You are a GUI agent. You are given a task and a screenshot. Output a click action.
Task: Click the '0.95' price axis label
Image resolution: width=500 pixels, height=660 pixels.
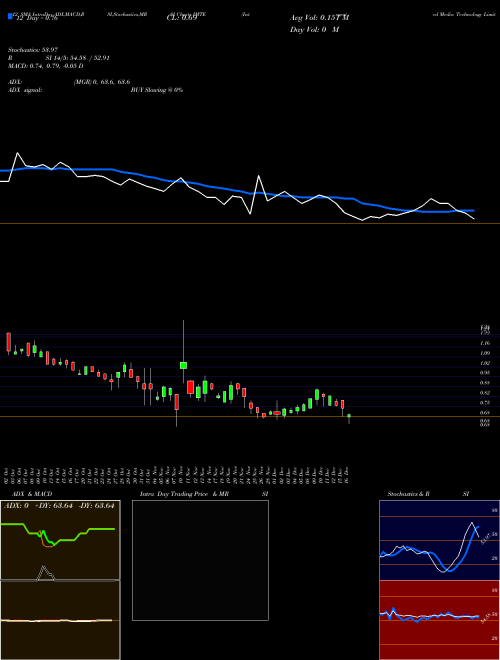click(x=485, y=373)
